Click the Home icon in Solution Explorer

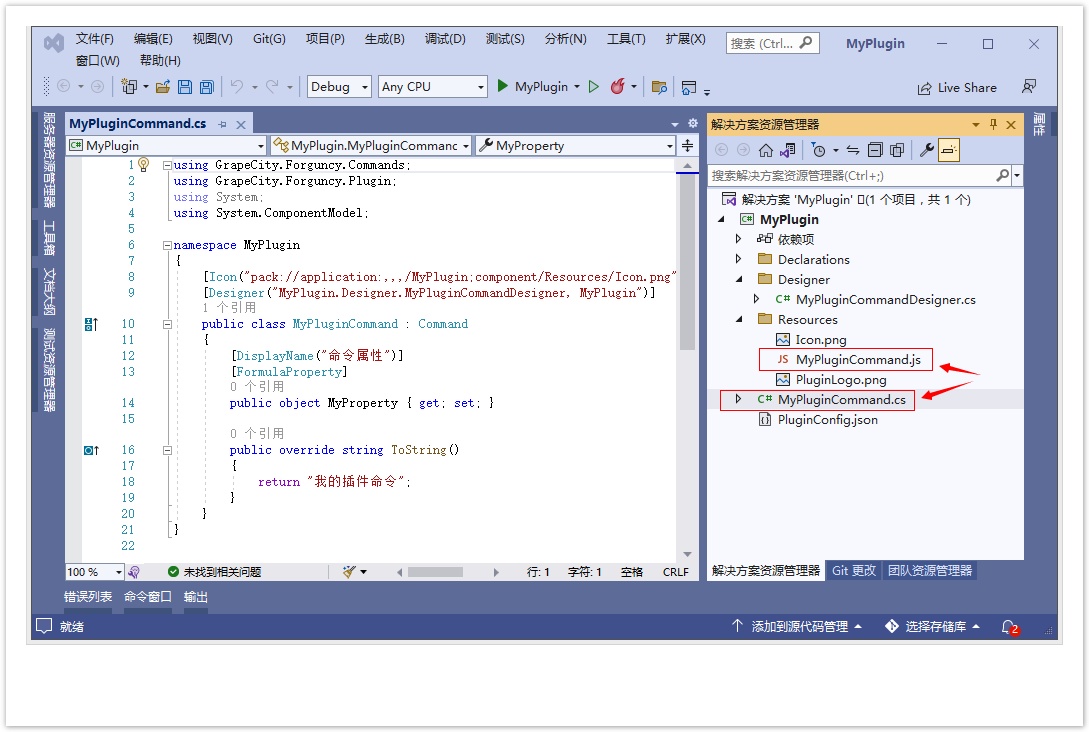tap(765, 150)
